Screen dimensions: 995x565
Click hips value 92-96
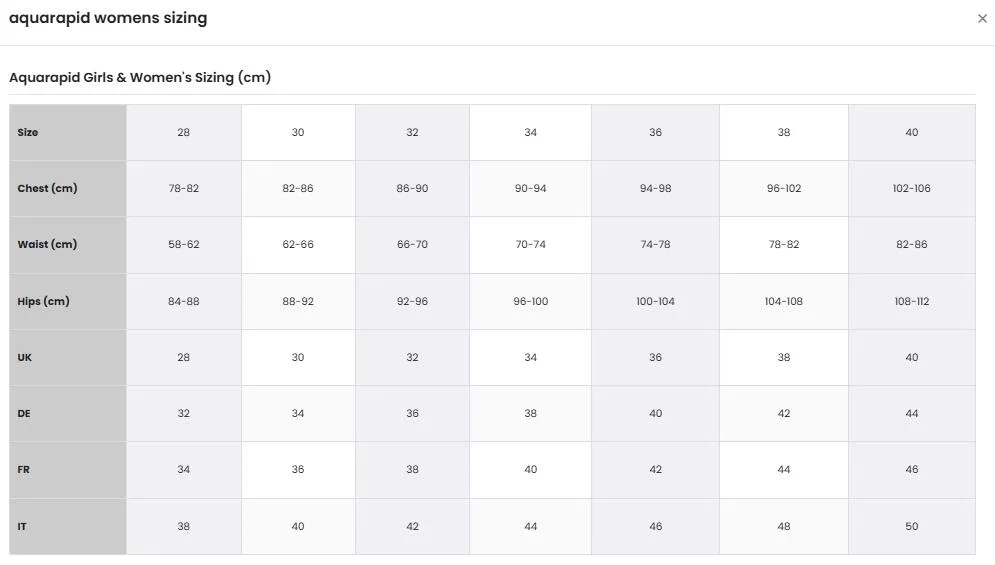(x=412, y=302)
